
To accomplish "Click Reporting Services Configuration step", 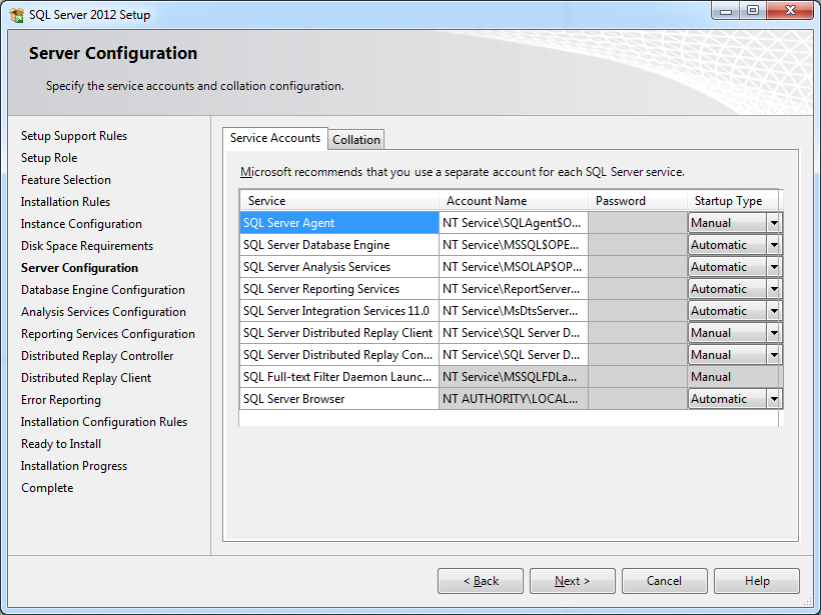I will [x=108, y=334].
